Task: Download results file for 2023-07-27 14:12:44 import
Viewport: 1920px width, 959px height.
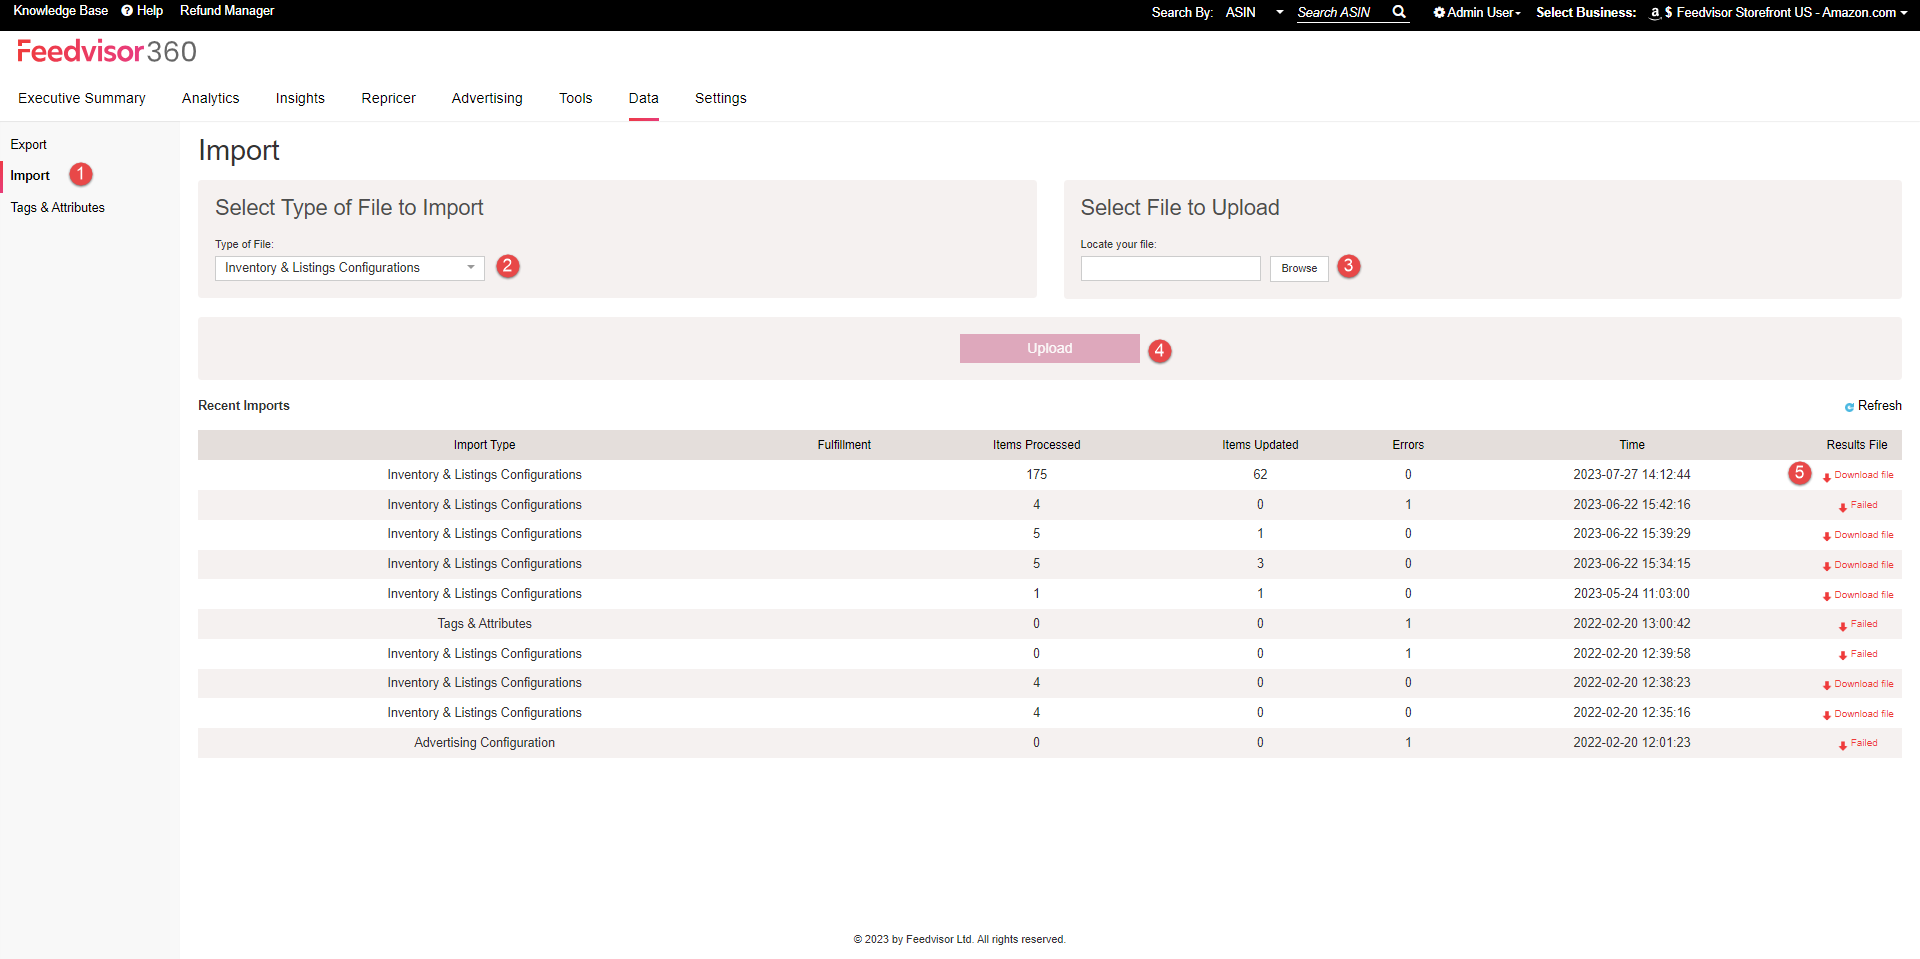Action: (x=1858, y=475)
